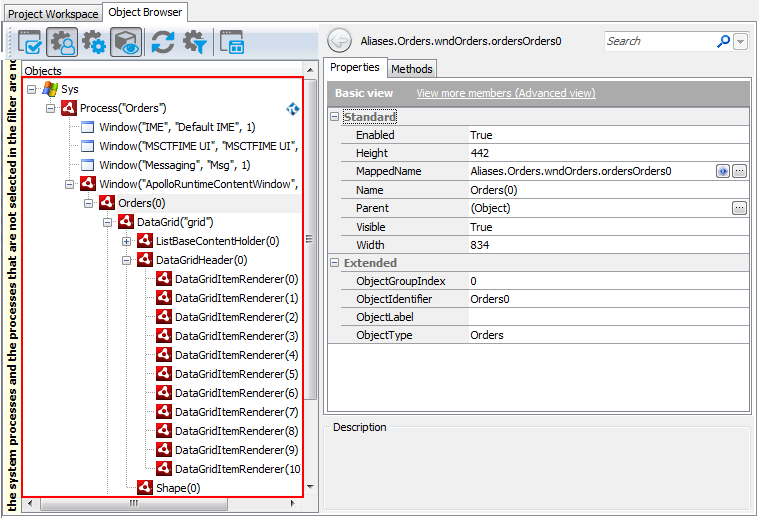This screenshot has width=759, height=518.
Task: Click the magnifier icon in Search box
Action: tap(723, 41)
